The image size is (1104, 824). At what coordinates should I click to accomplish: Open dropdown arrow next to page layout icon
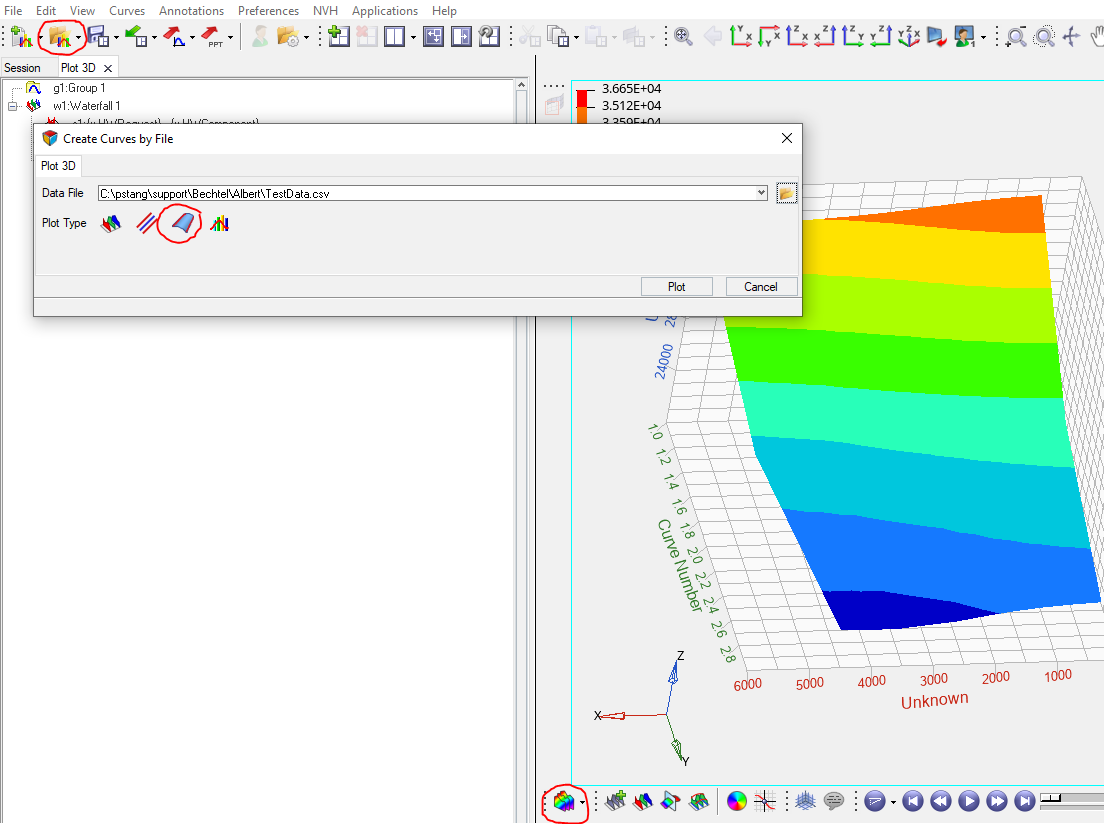(413, 37)
